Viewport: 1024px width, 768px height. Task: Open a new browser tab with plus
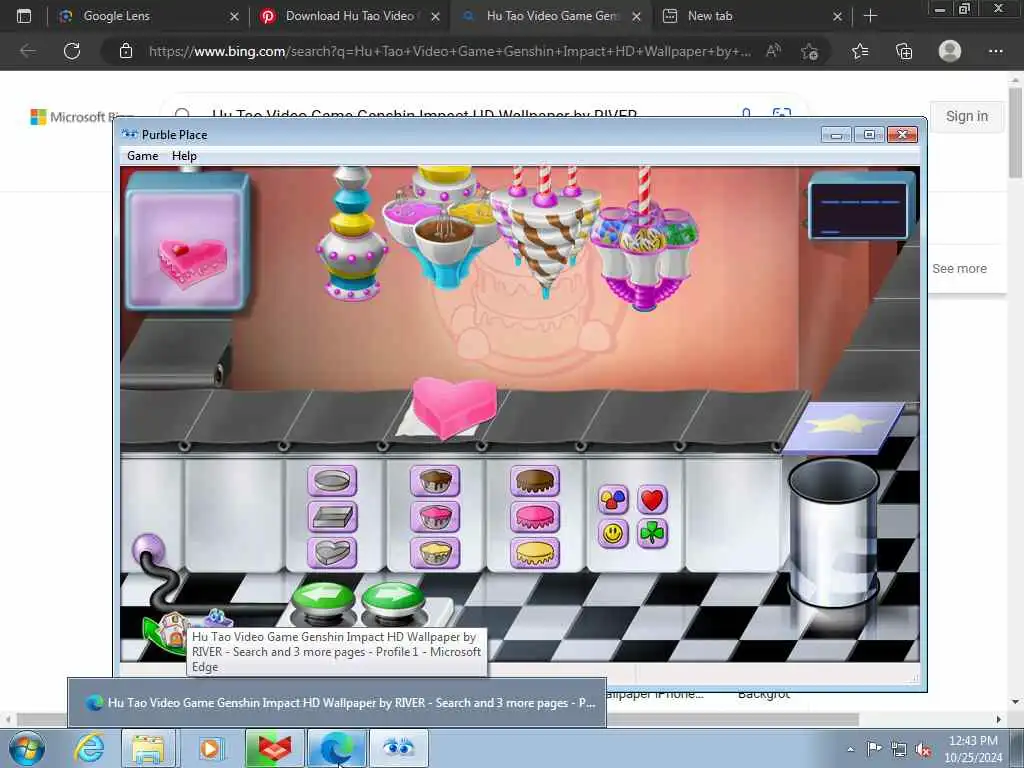(x=870, y=16)
